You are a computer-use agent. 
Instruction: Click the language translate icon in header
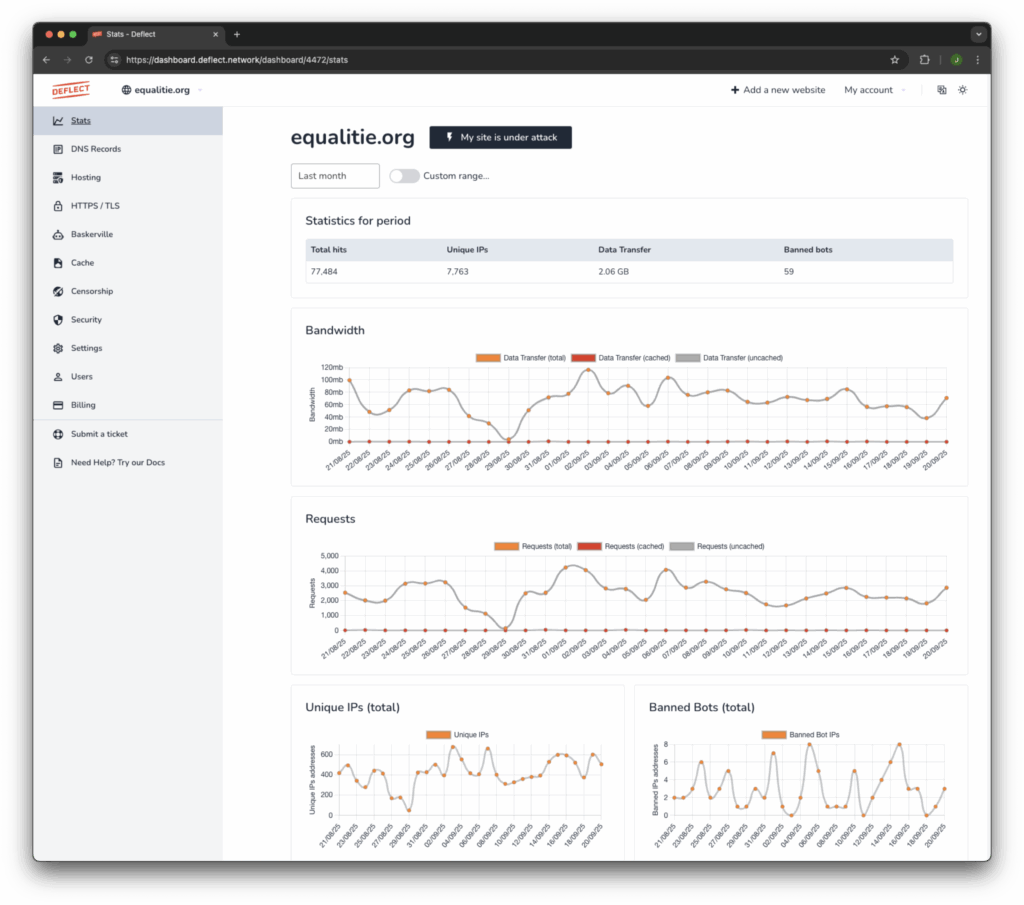pyautogui.click(x=941, y=90)
